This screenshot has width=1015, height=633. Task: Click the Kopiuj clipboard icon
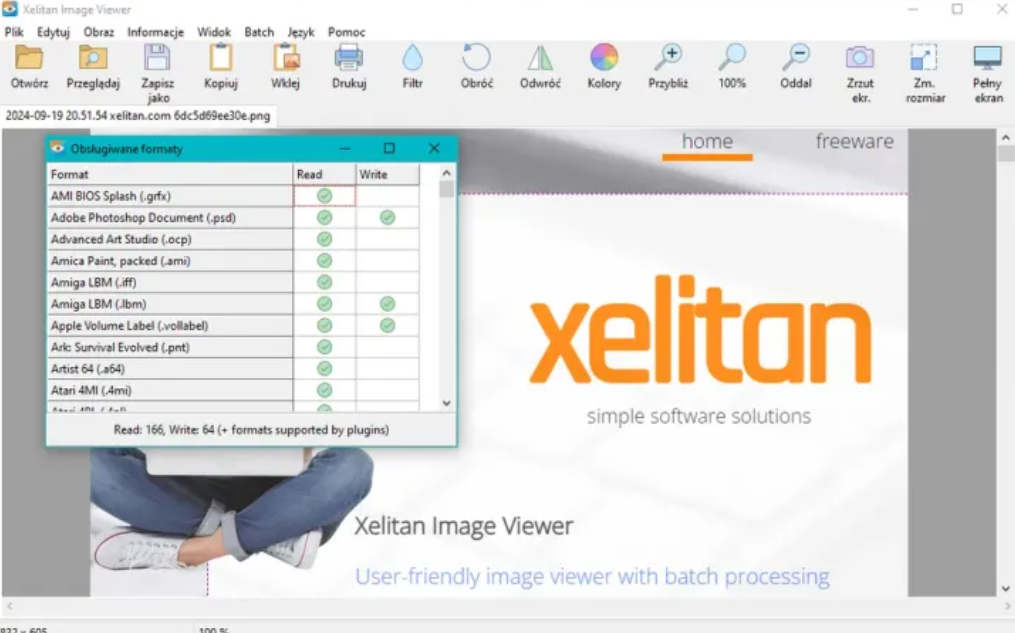pos(221,58)
